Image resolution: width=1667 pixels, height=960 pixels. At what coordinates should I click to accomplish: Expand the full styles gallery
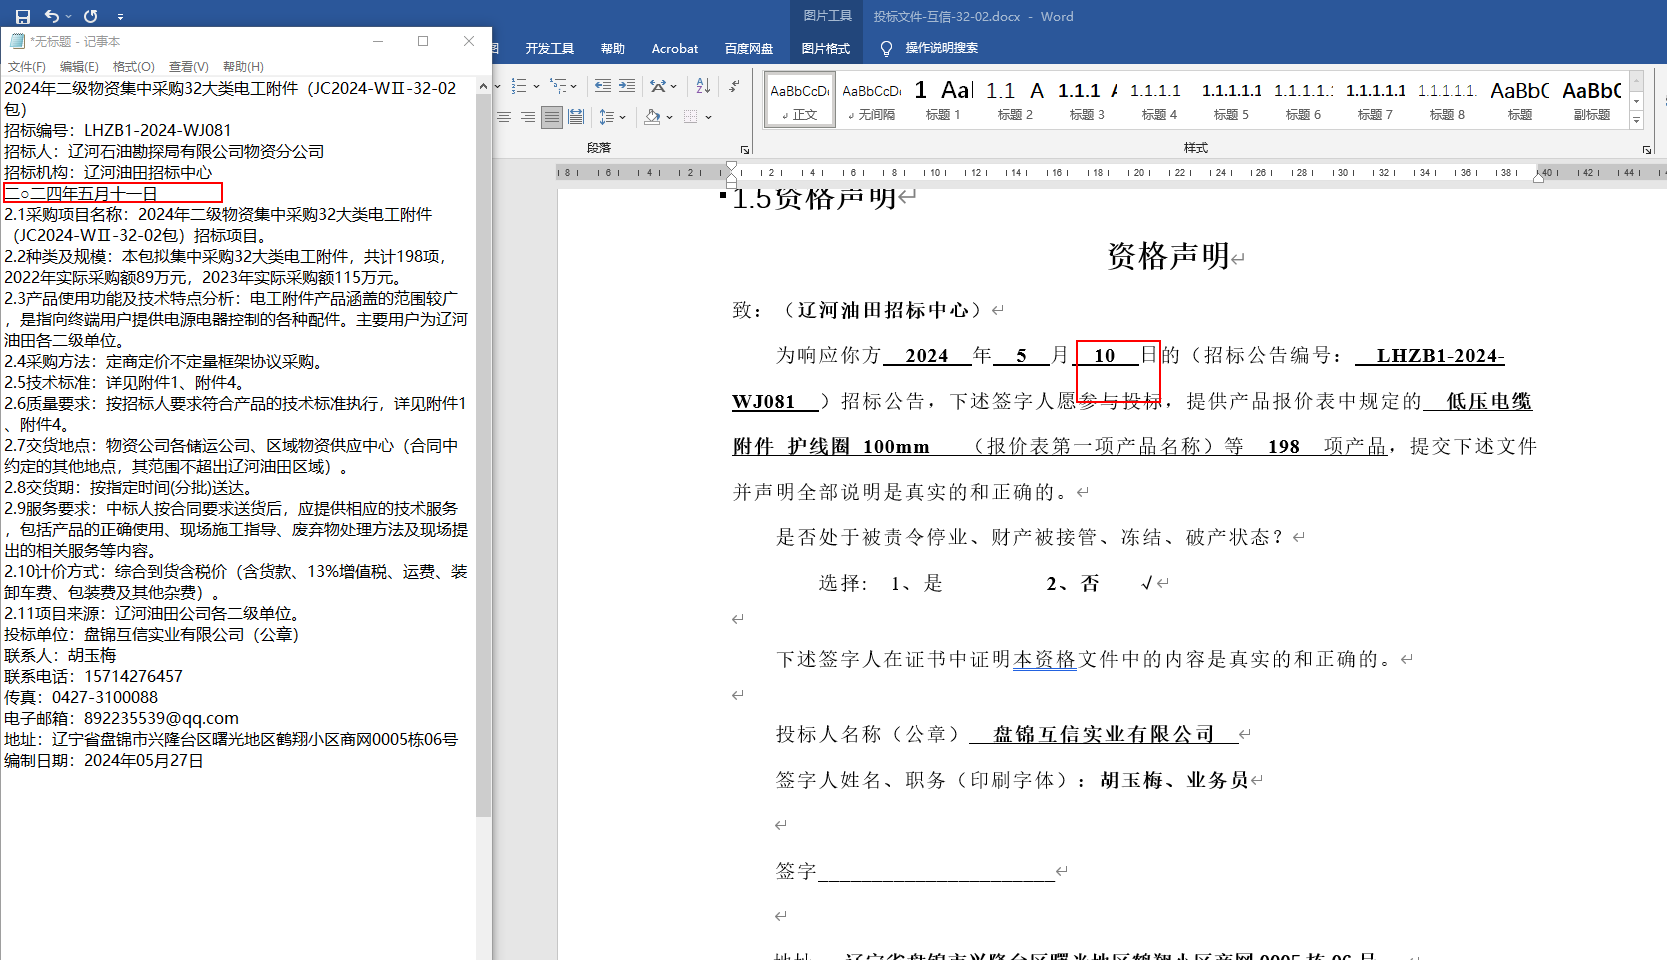pyautogui.click(x=1637, y=120)
